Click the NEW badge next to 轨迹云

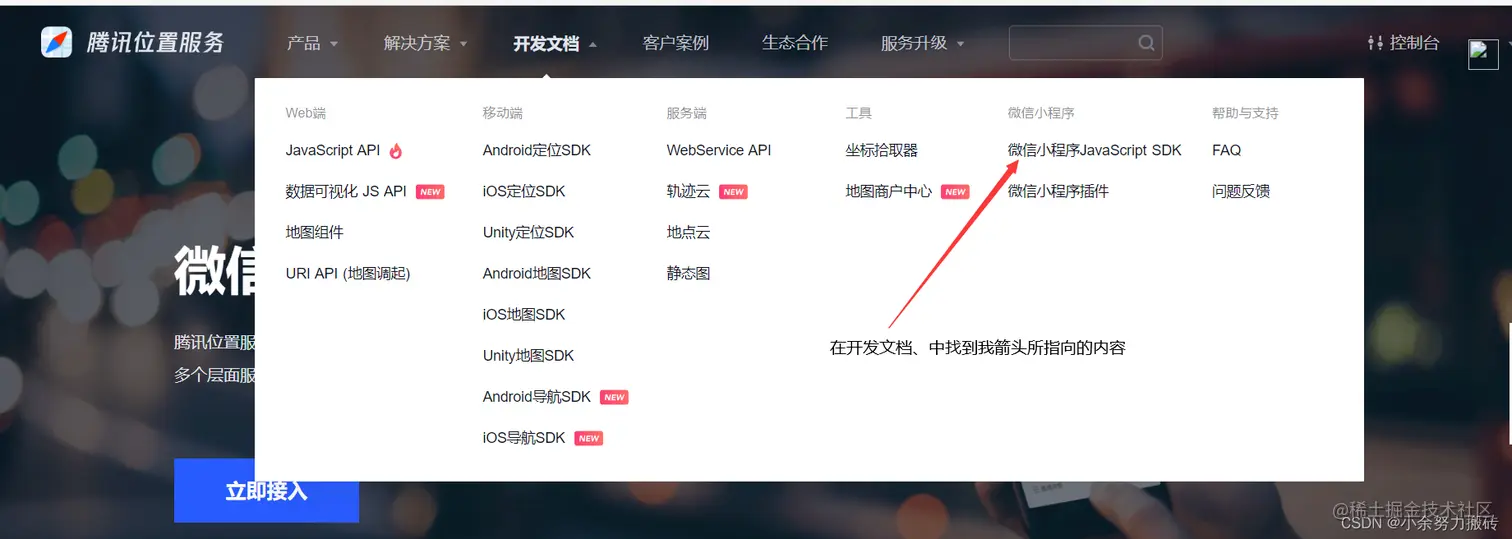[x=734, y=192]
